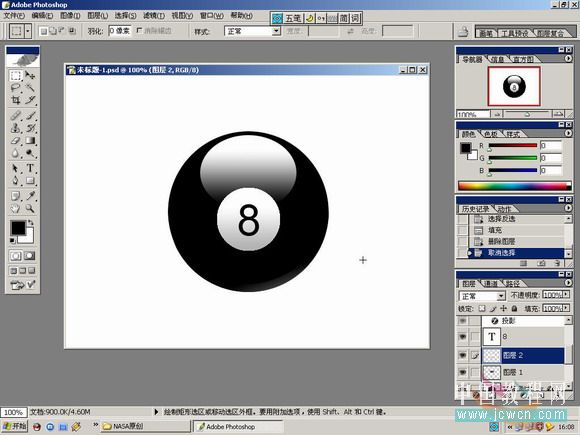Open the layer blend mode dropdown
The height and width of the screenshot is (435, 580).
point(482,296)
